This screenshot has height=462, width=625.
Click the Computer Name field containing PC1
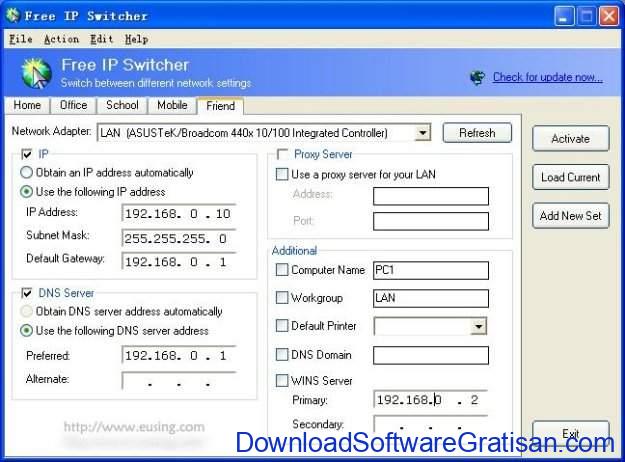click(x=431, y=270)
